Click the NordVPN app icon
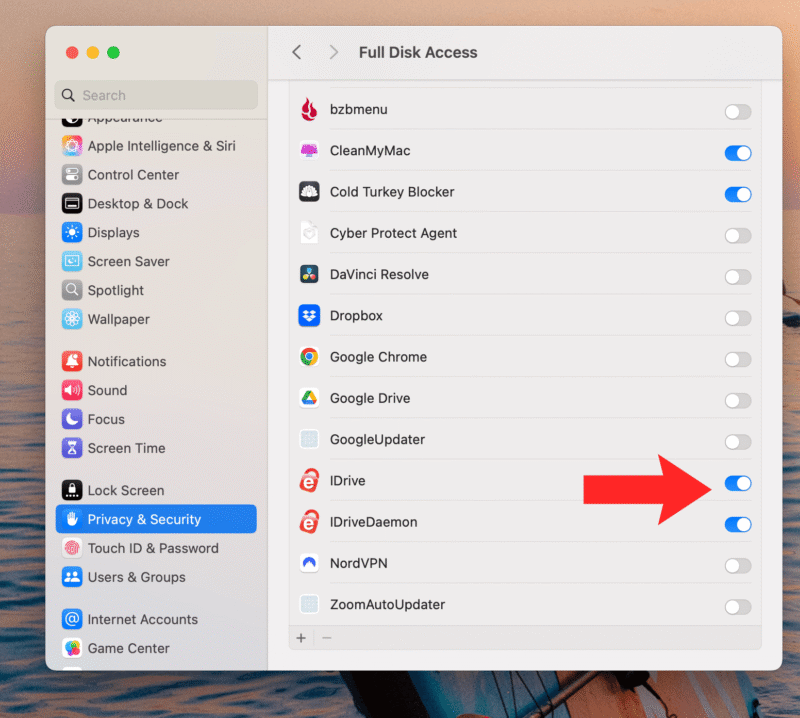Screen dimensions: 800x718 (x=309, y=563)
